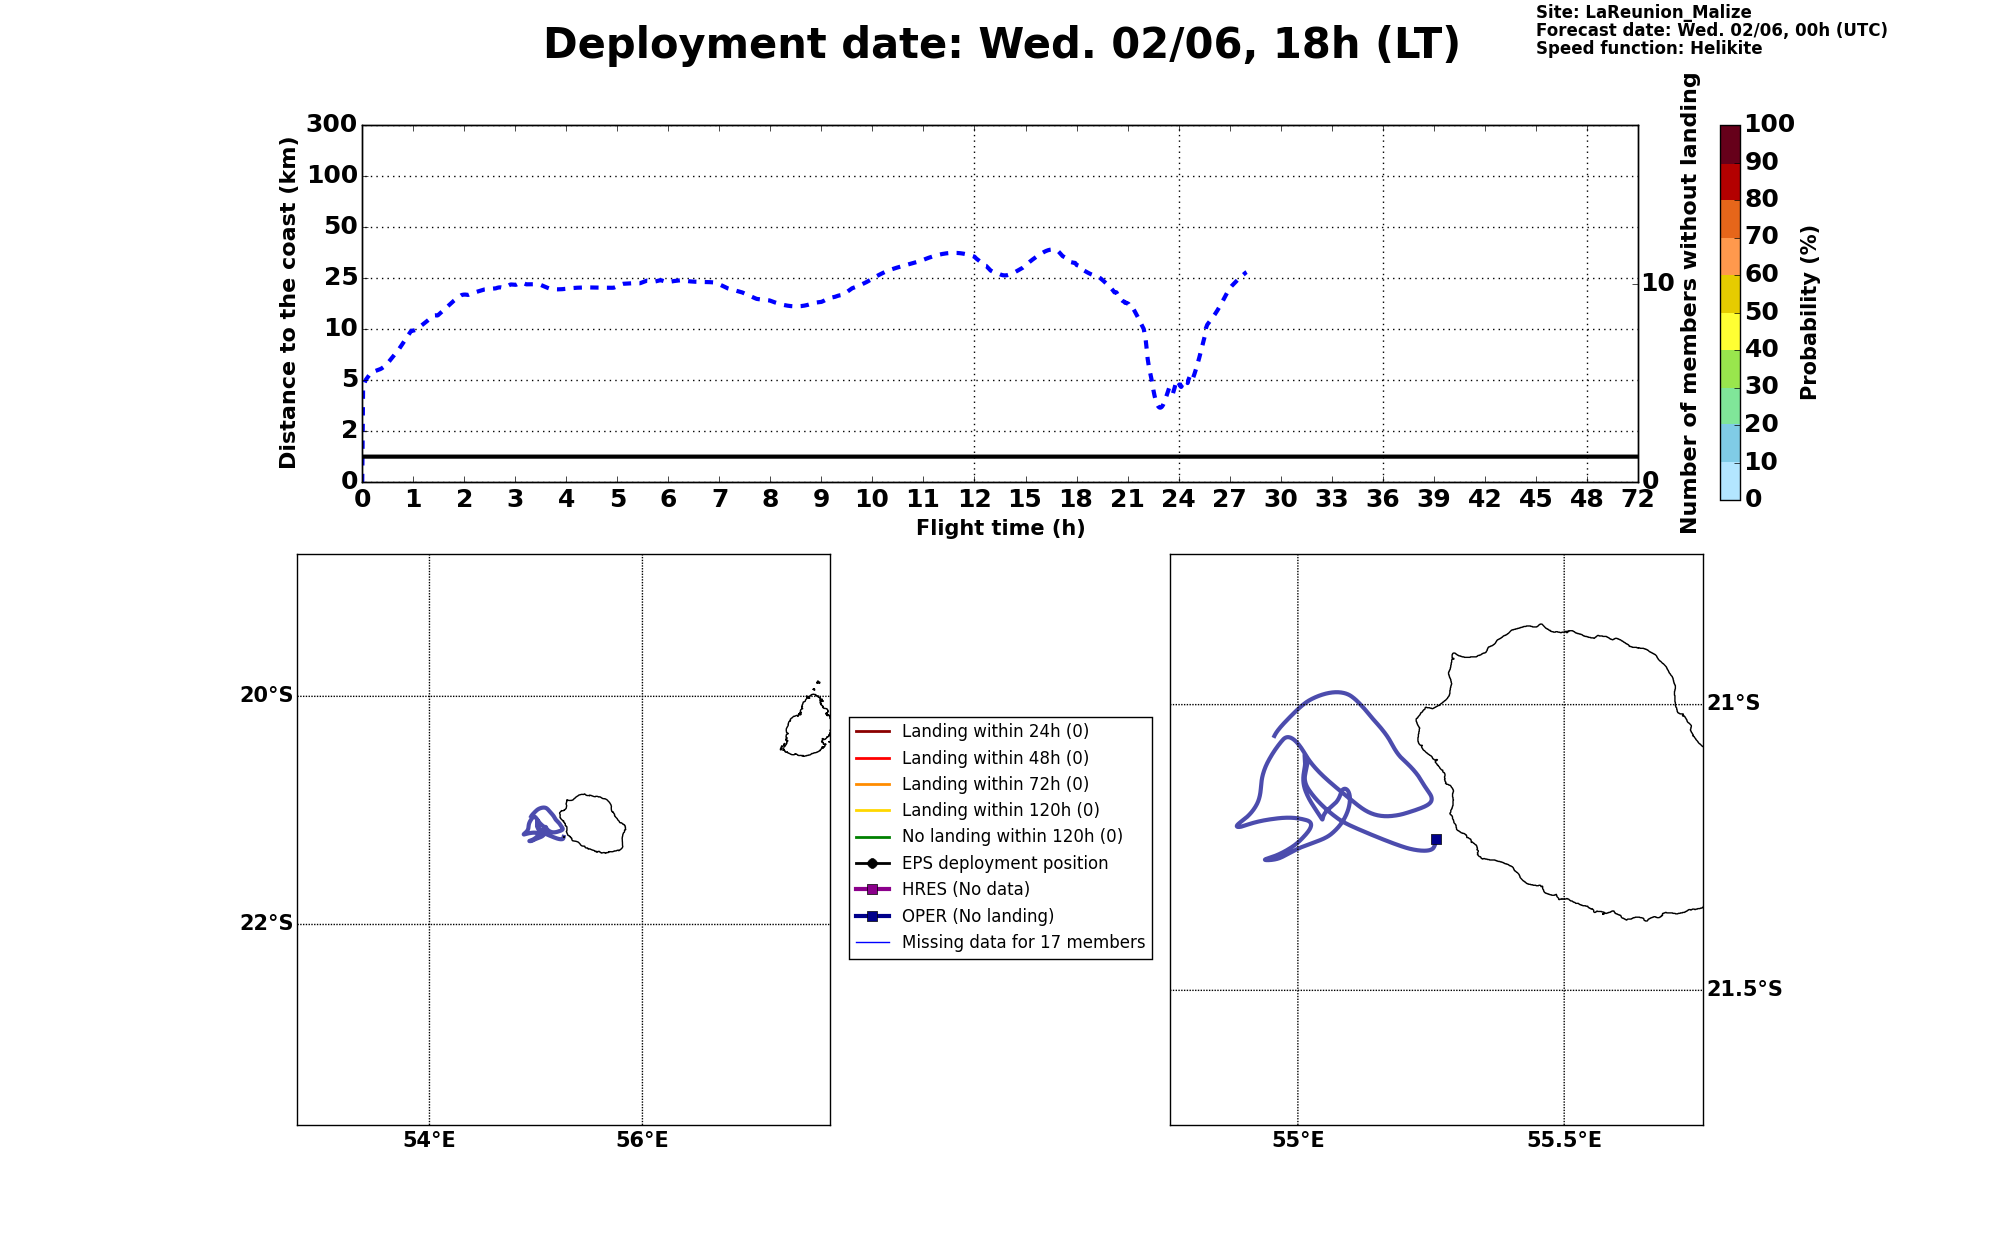Click the yellow 50% probability color band
Screen dimensions: 2000x1250
pos(1730,332)
